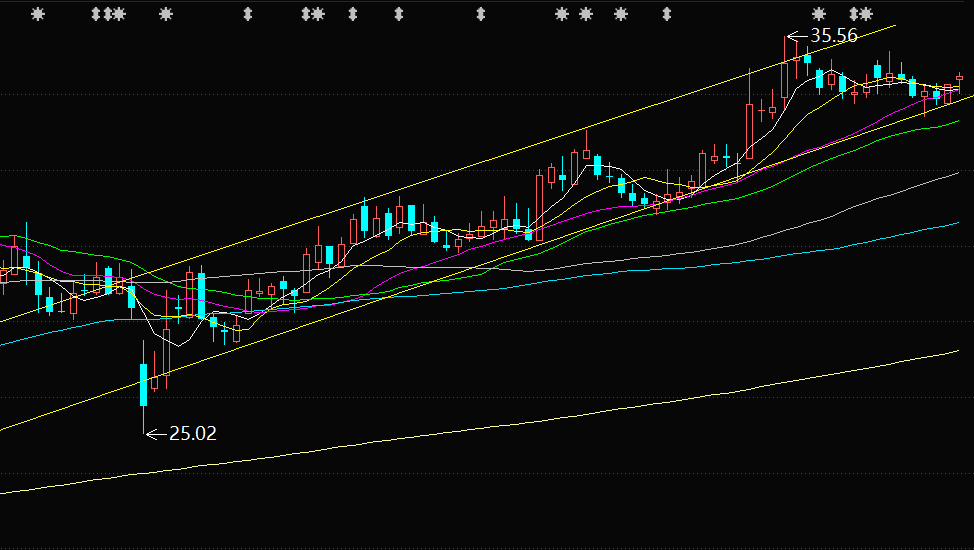The width and height of the screenshot is (974, 550).
Task: Click the red candlestick peaking at 35.56
Action: coord(785,73)
